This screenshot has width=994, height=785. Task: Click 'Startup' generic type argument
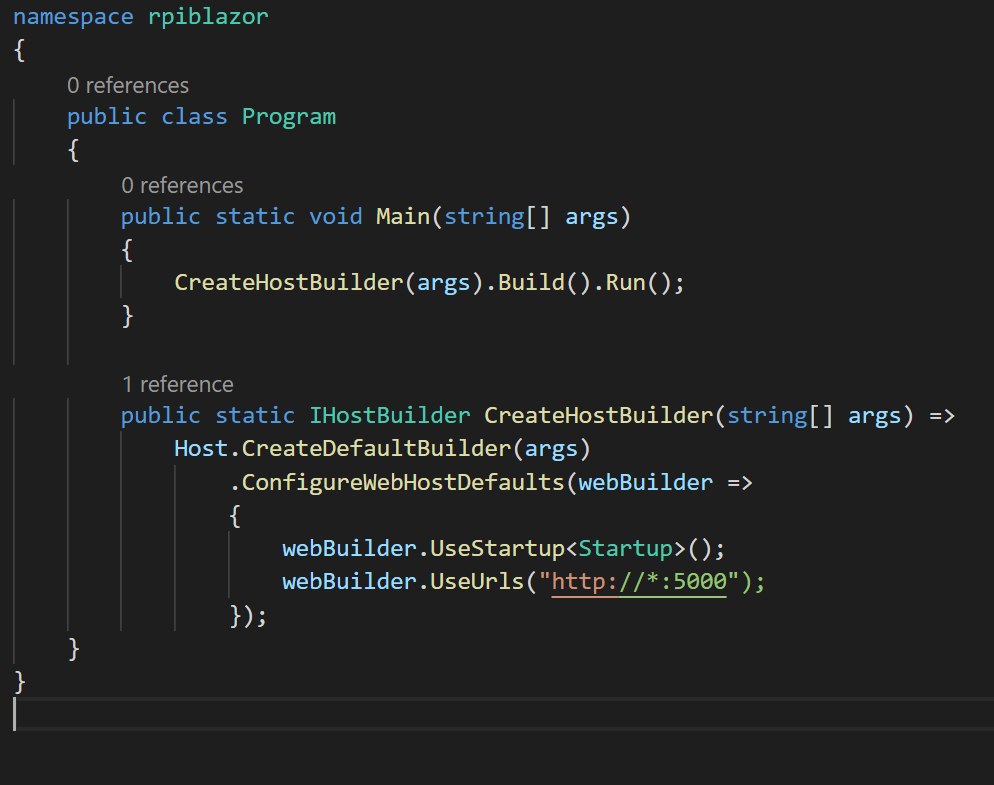[626, 548]
